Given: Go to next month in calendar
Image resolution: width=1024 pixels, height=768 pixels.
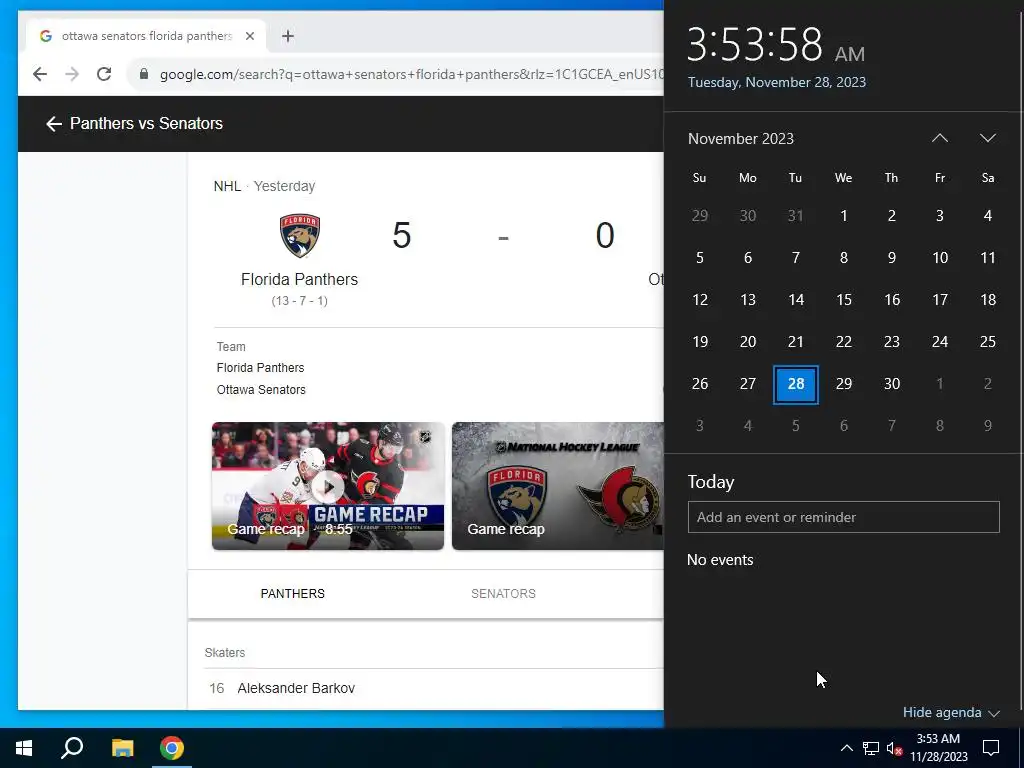Looking at the screenshot, I should pyautogui.click(x=987, y=138).
